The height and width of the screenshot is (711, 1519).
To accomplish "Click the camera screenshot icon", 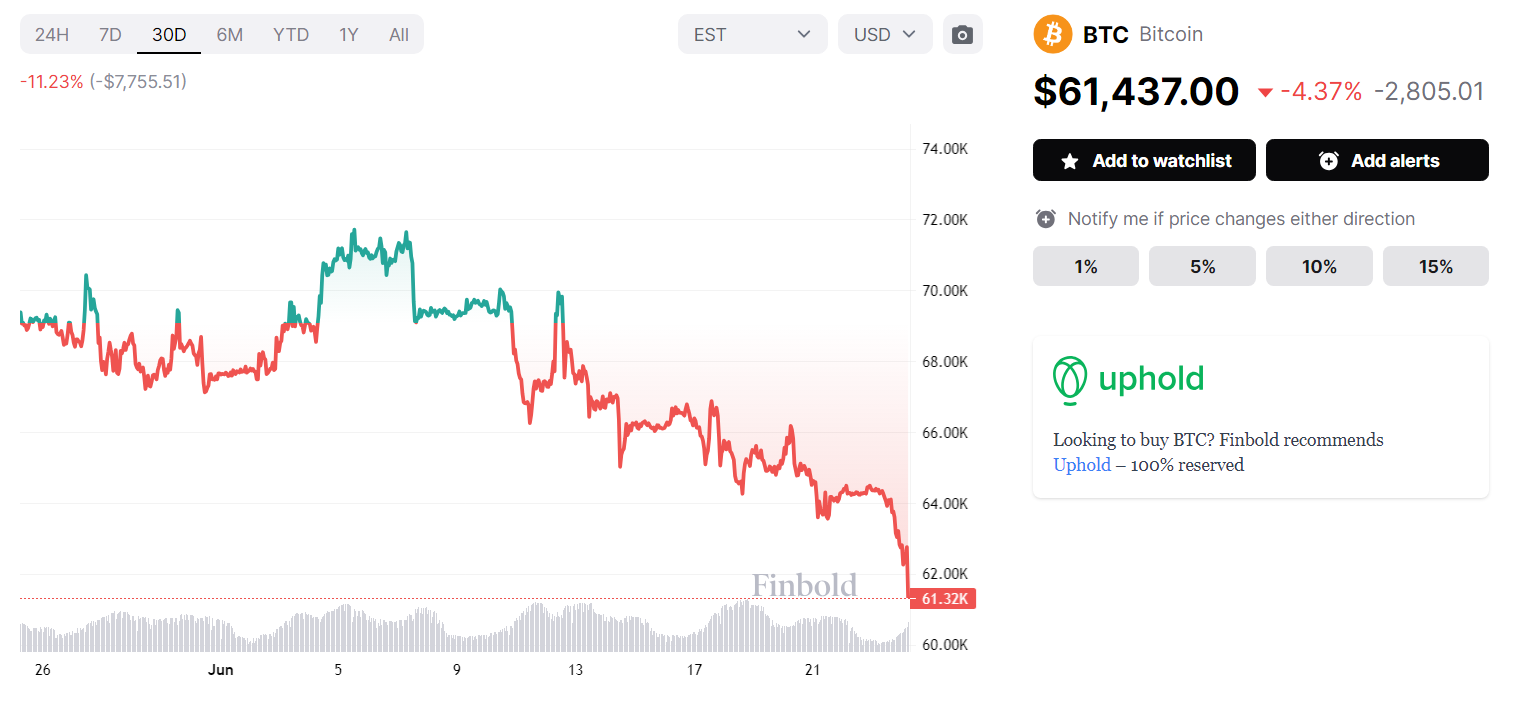I will (962, 35).
